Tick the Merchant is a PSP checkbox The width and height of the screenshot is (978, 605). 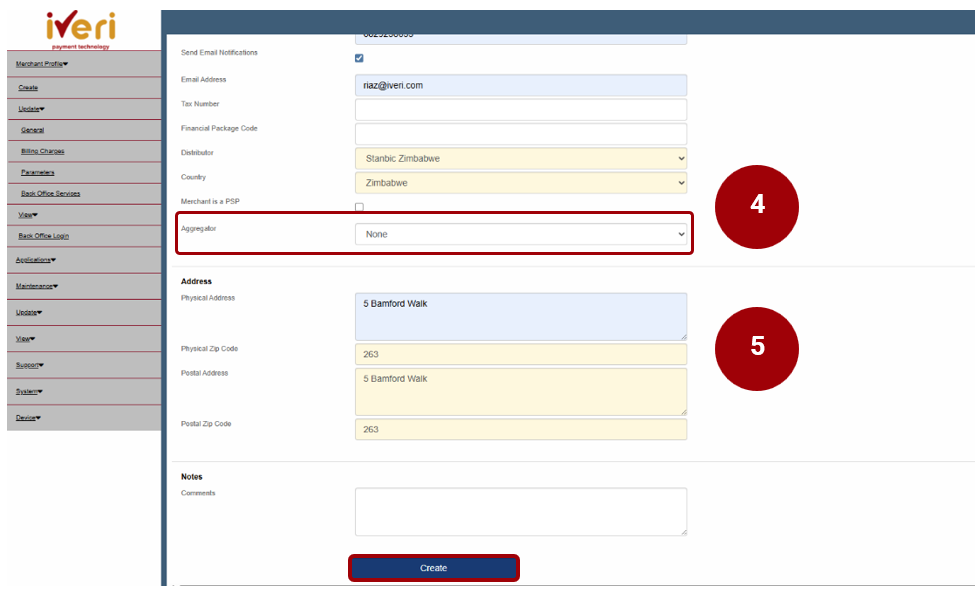pos(359,206)
